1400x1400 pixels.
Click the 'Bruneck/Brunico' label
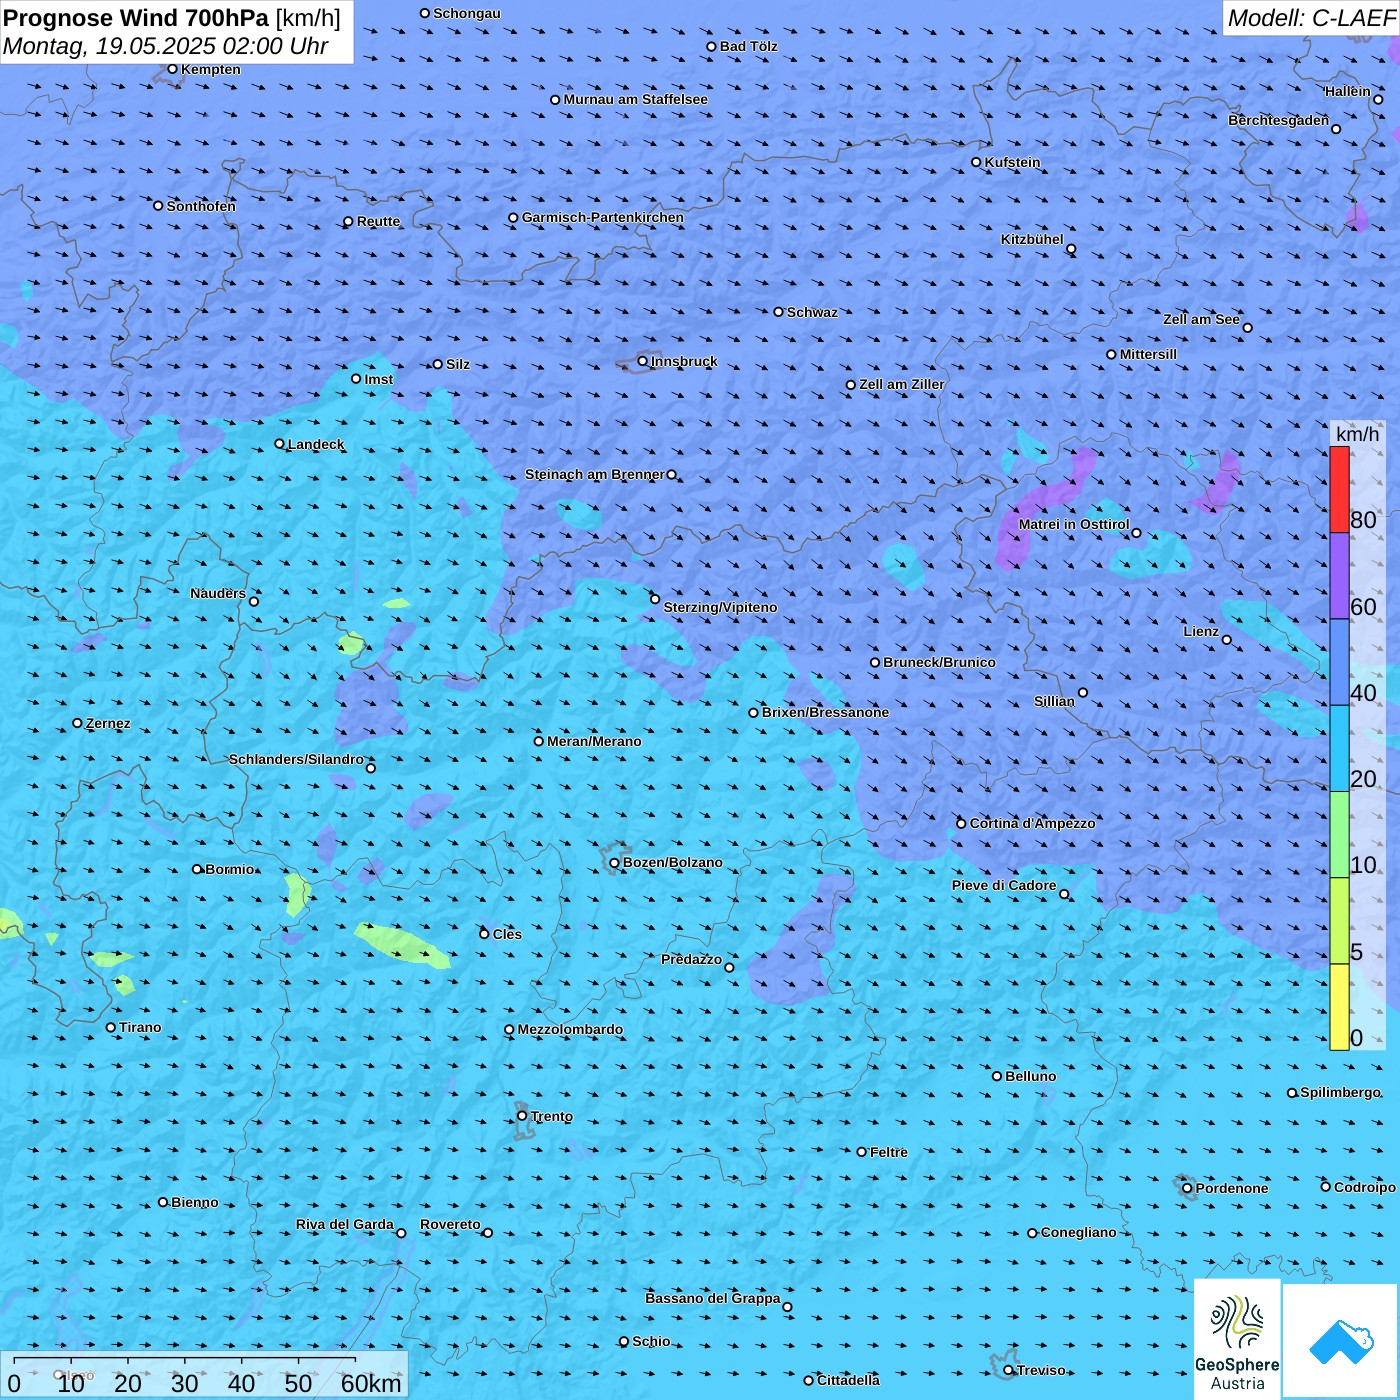(939, 662)
